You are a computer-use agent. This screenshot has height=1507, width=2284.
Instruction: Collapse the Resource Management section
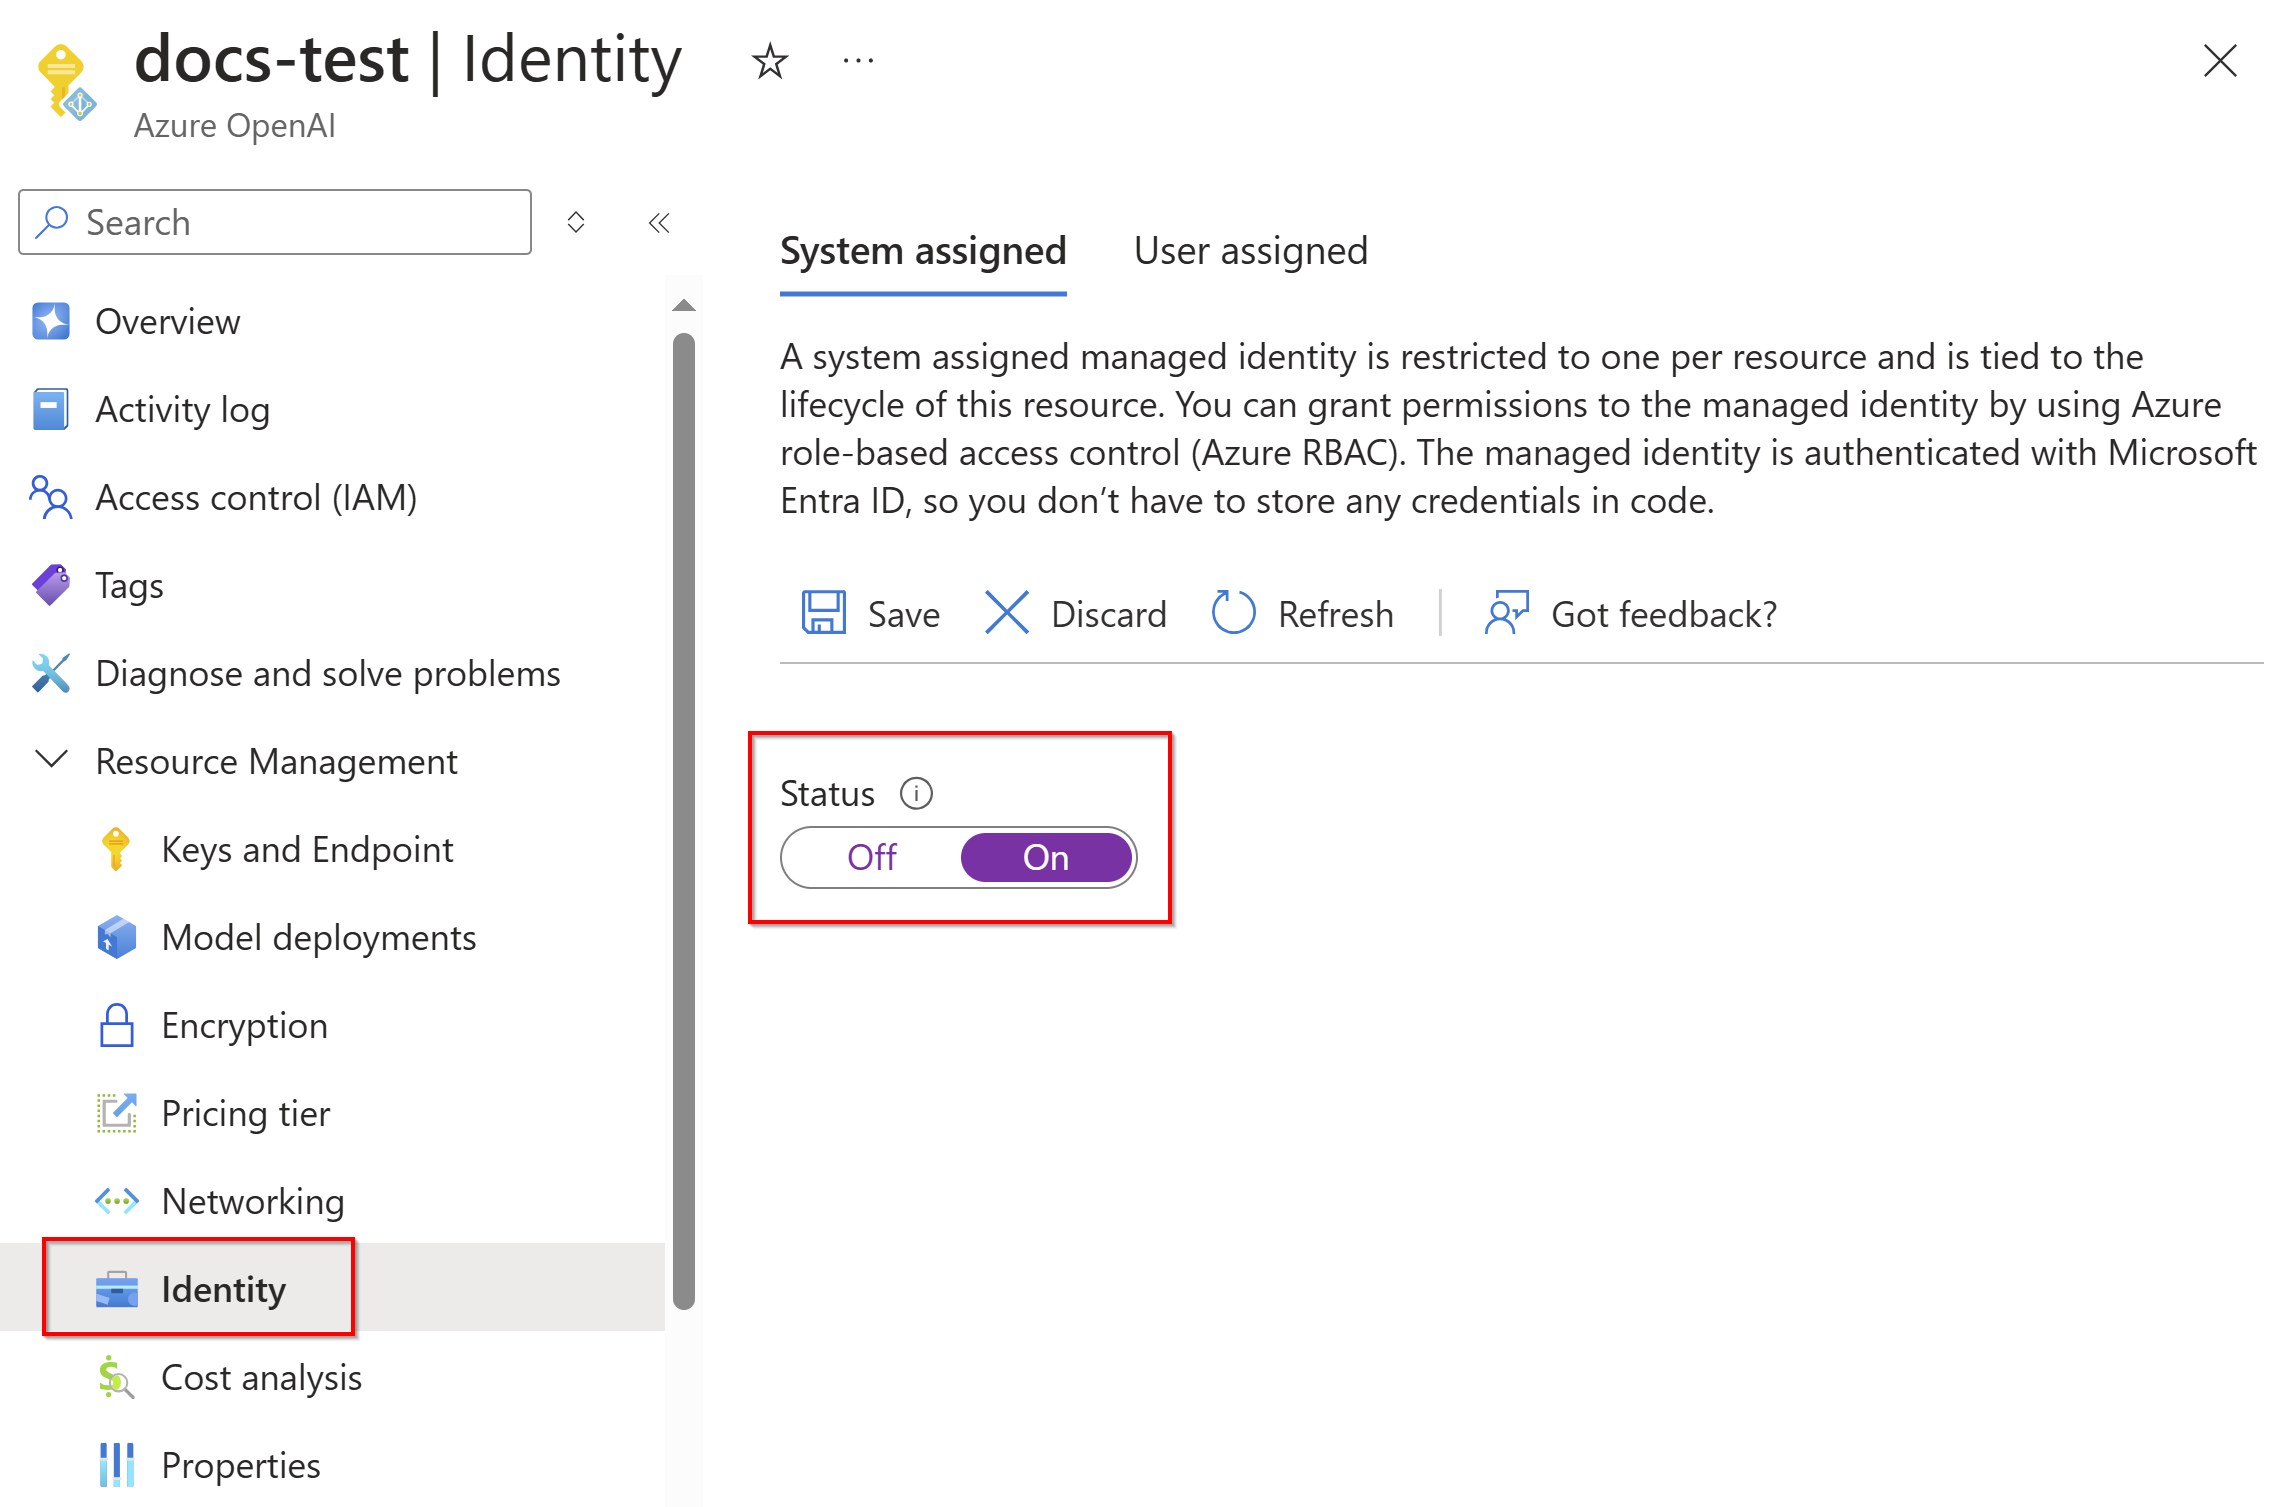pos(52,761)
